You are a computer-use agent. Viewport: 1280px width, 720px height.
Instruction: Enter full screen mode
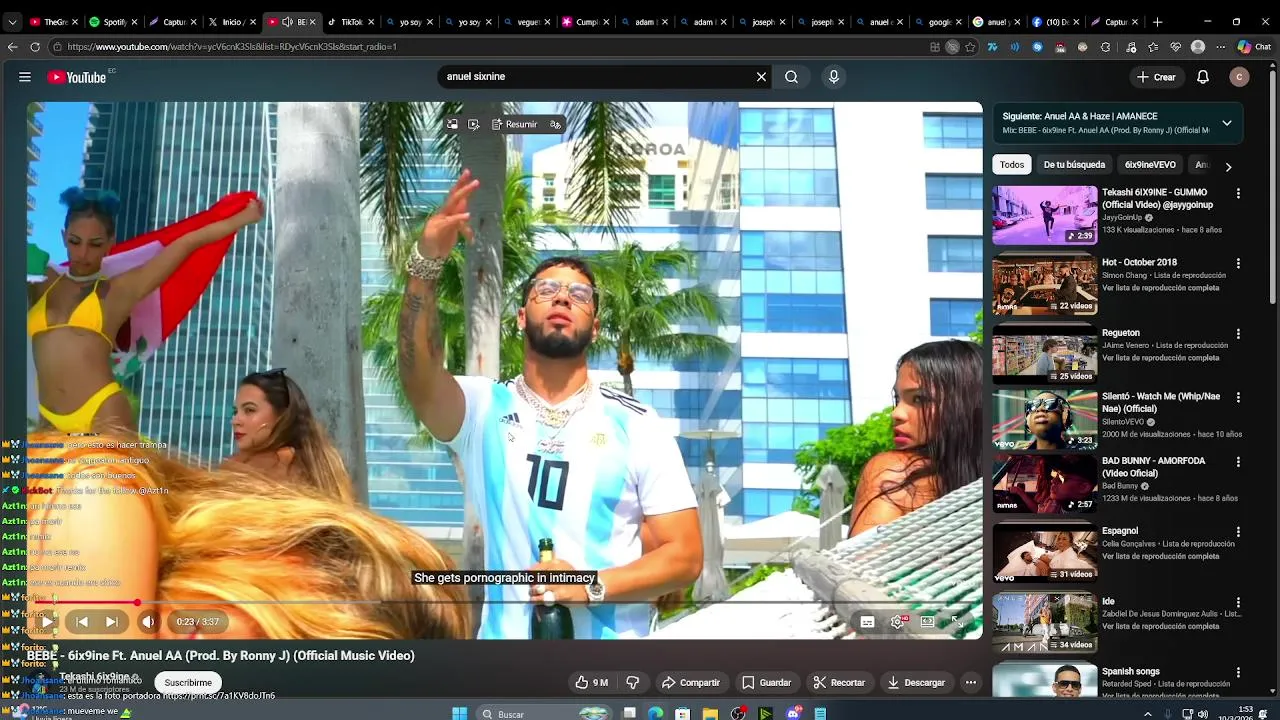(956, 622)
